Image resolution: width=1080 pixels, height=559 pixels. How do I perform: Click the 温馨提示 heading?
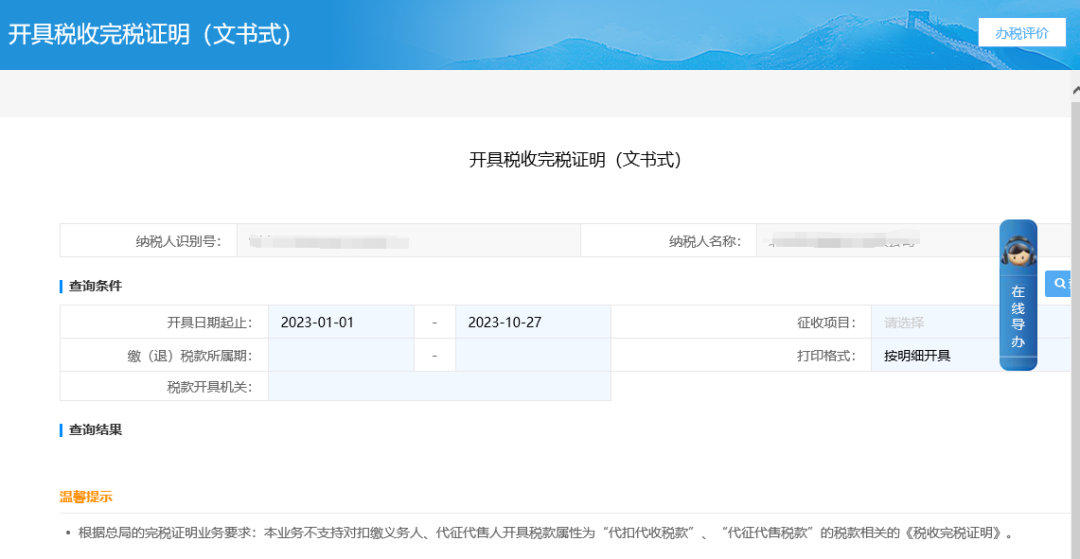[86, 497]
